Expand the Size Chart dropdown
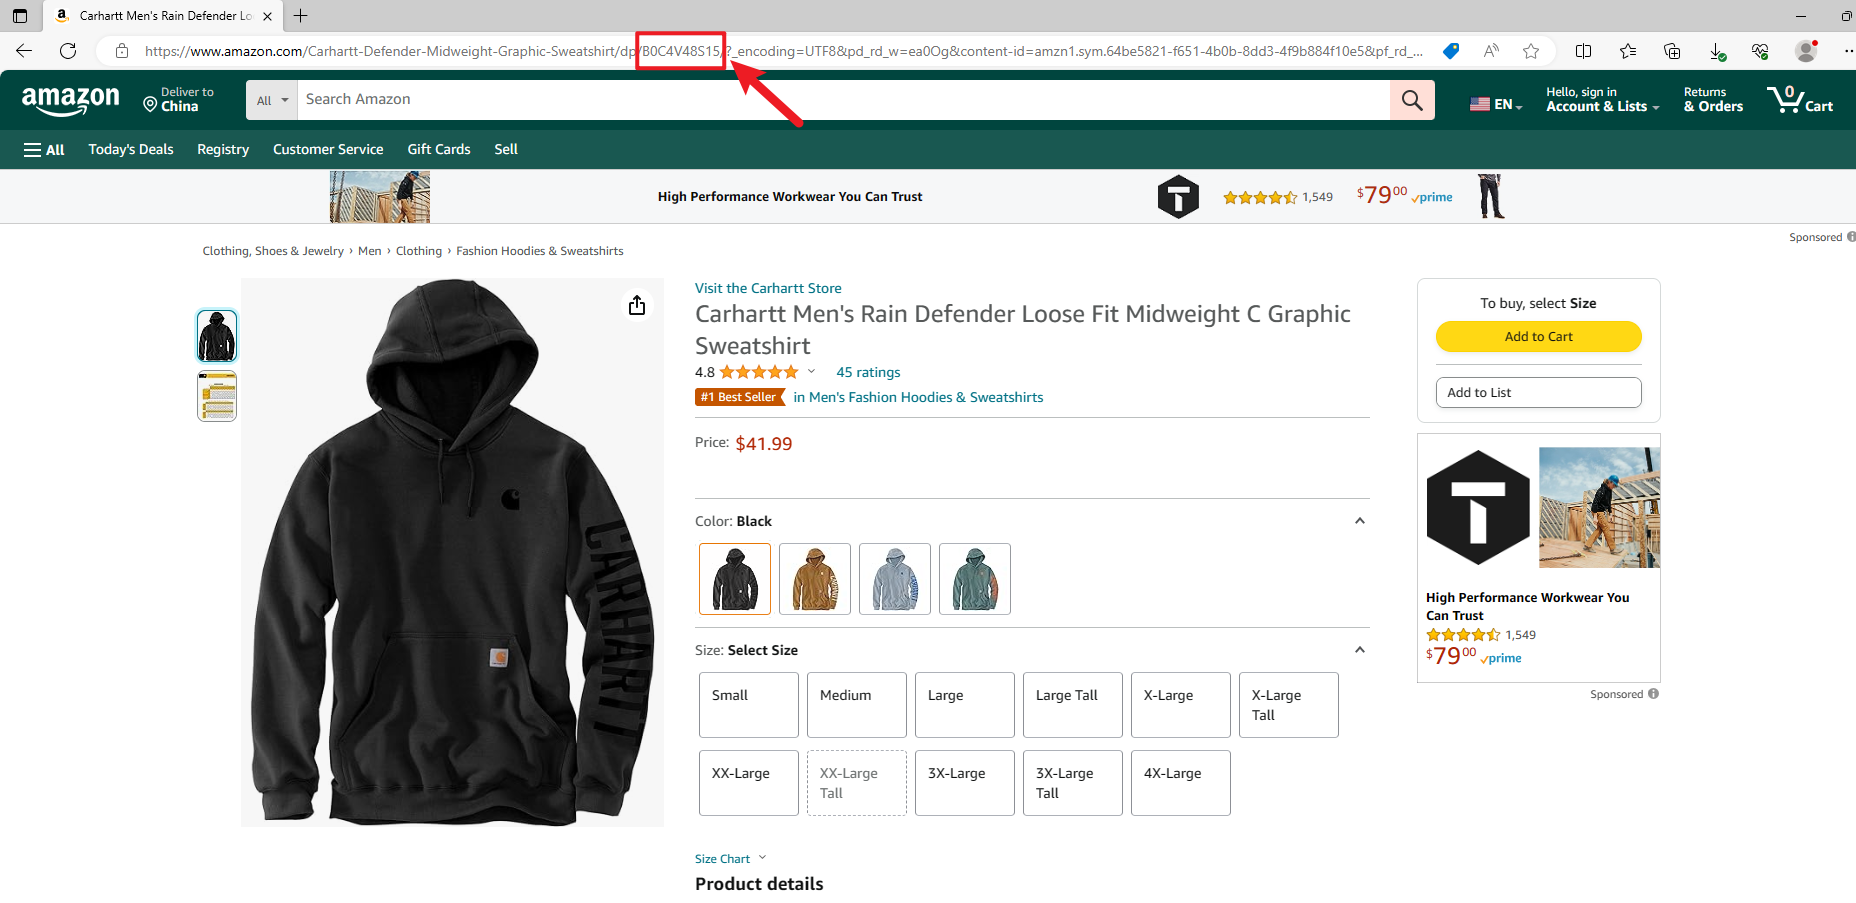This screenshot has height=903, width=1856. tap(730, 859)
